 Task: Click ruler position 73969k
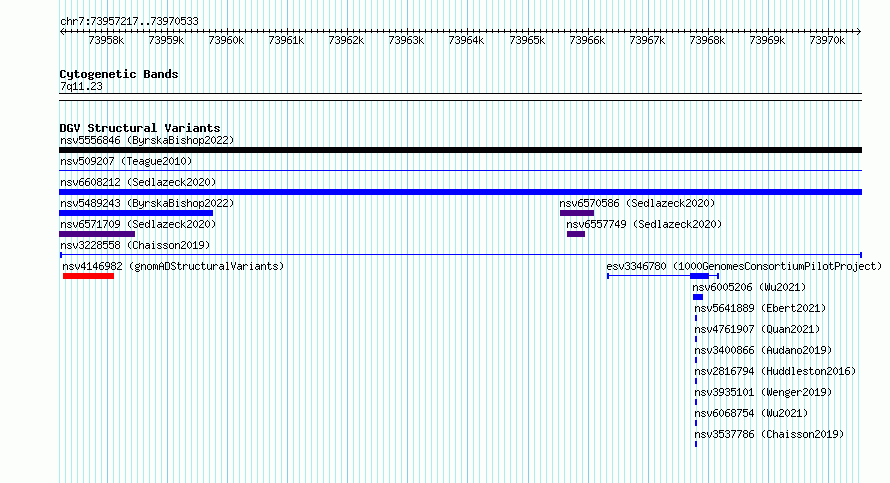pyautogui.click(x=767, y=40)
